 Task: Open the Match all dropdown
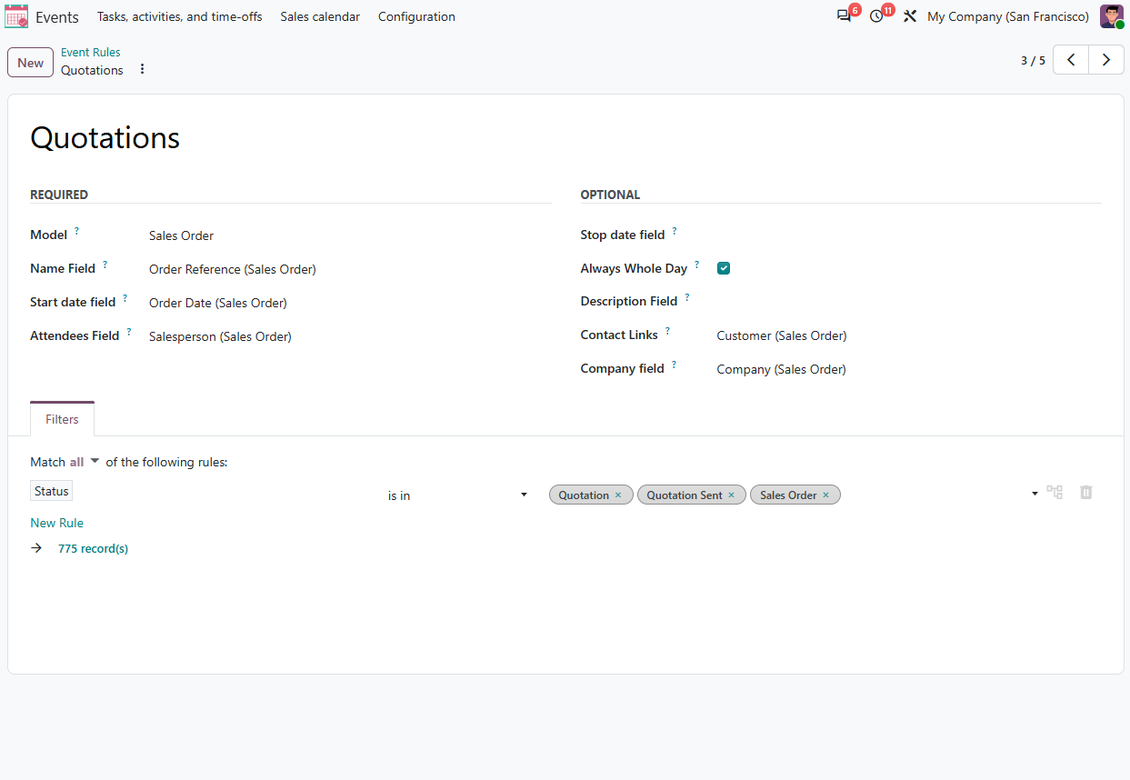pyautogui.click(x=84, y=462)
